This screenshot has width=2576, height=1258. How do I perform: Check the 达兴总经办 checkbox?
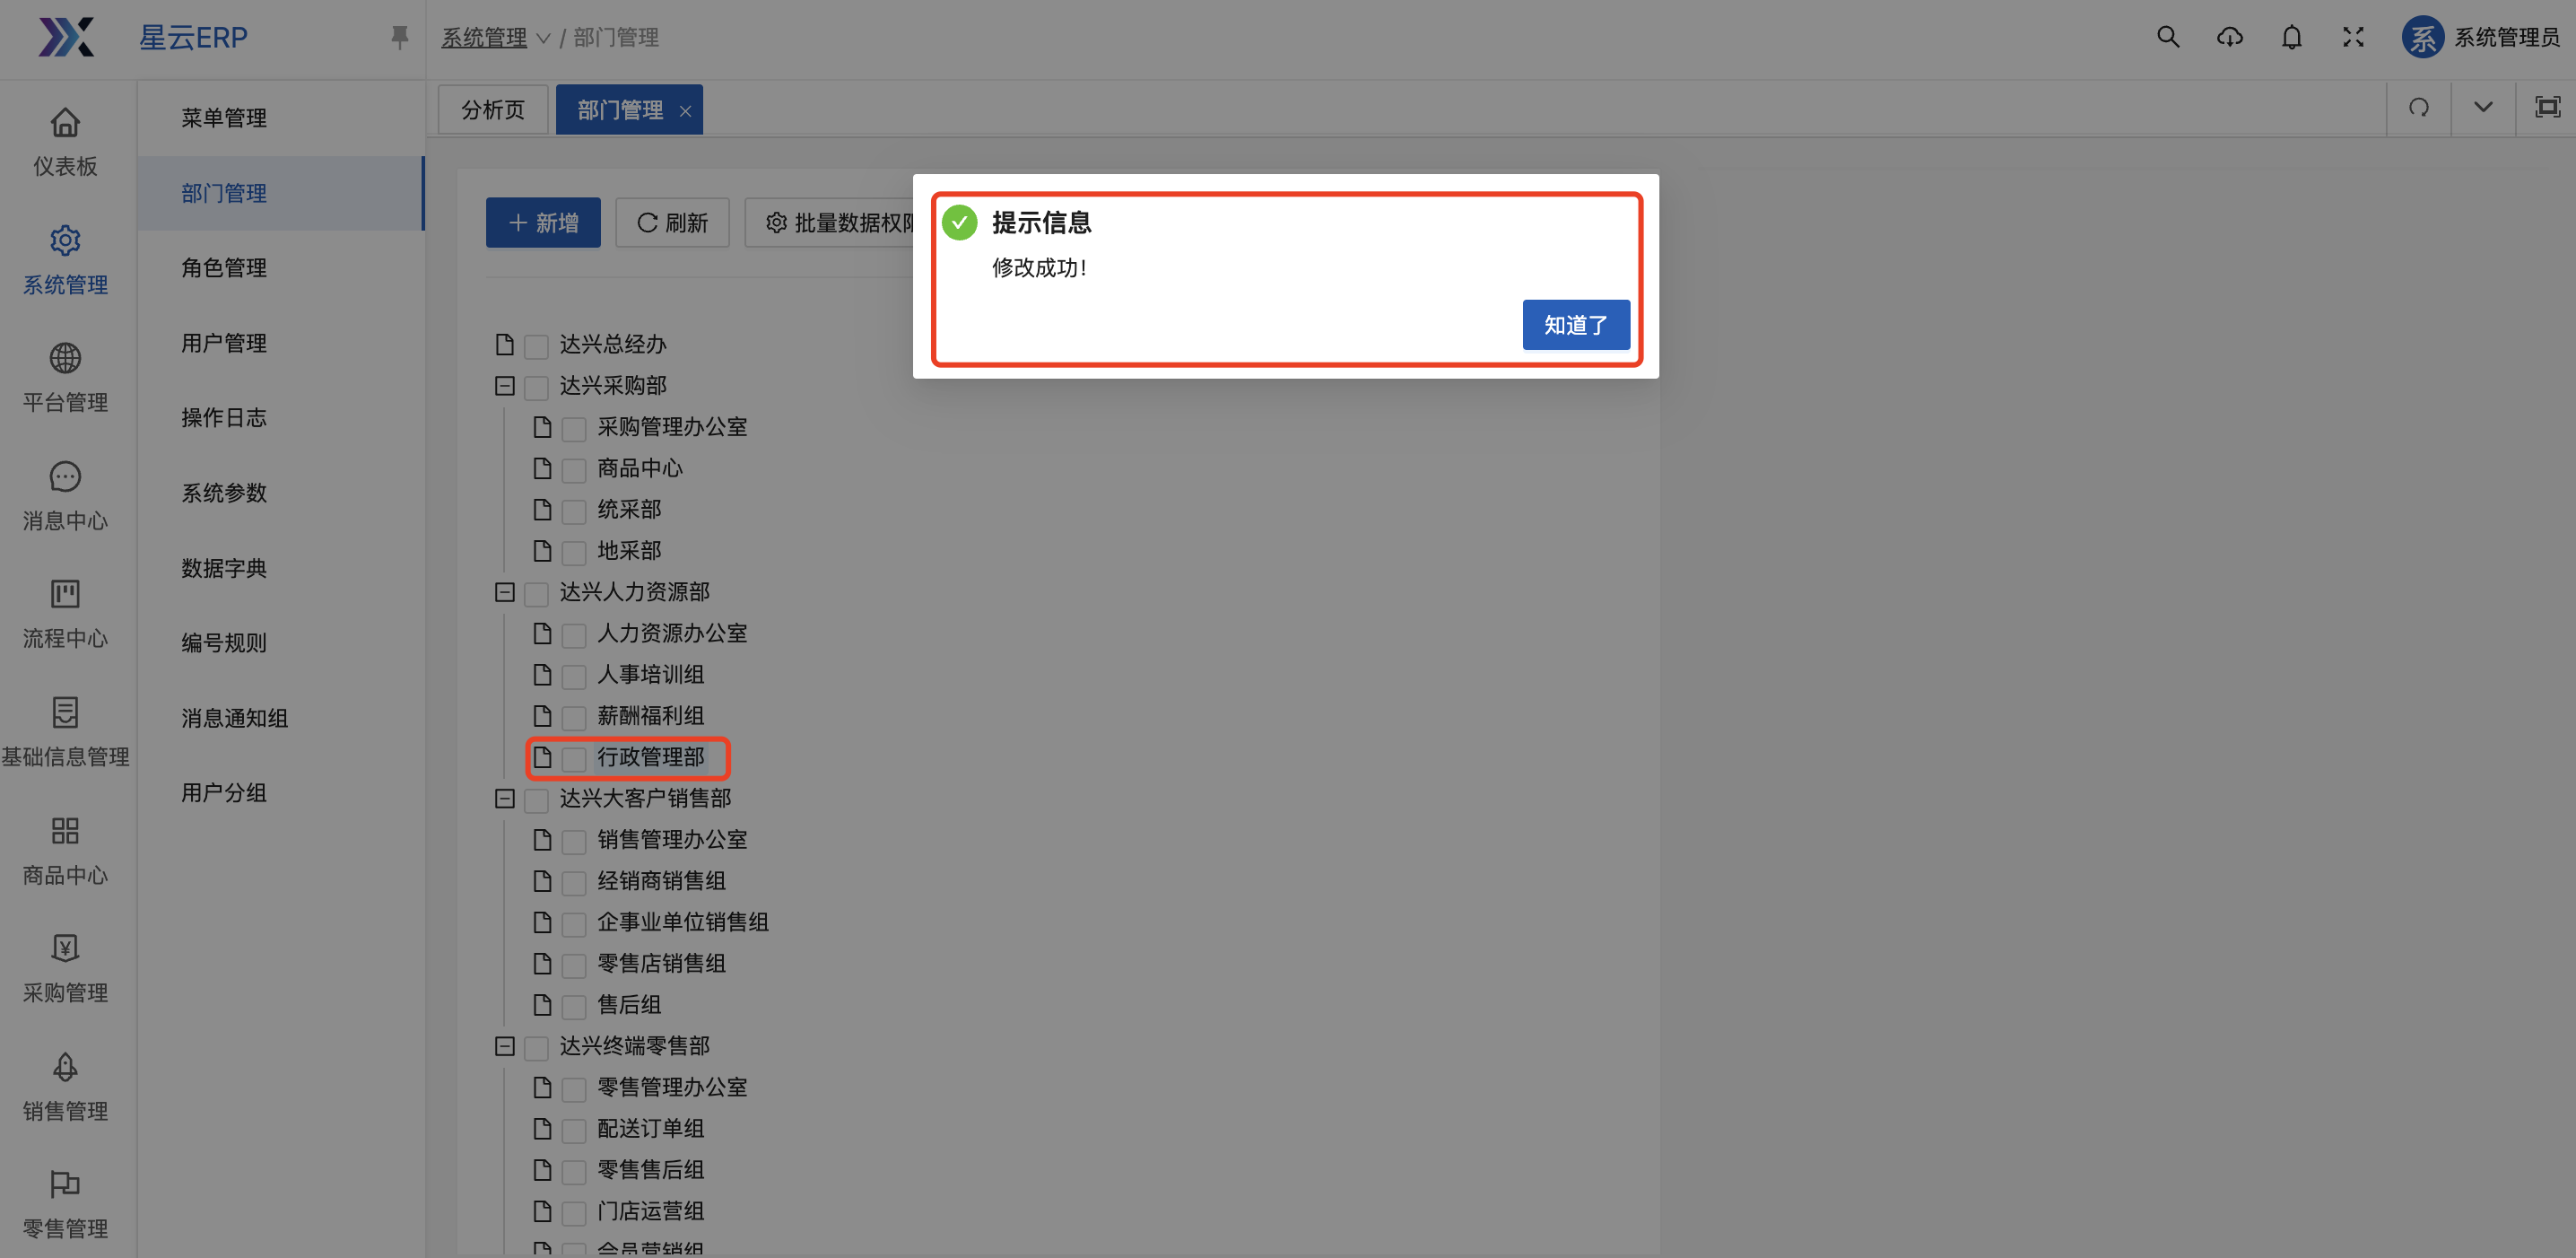coord(537,346)
